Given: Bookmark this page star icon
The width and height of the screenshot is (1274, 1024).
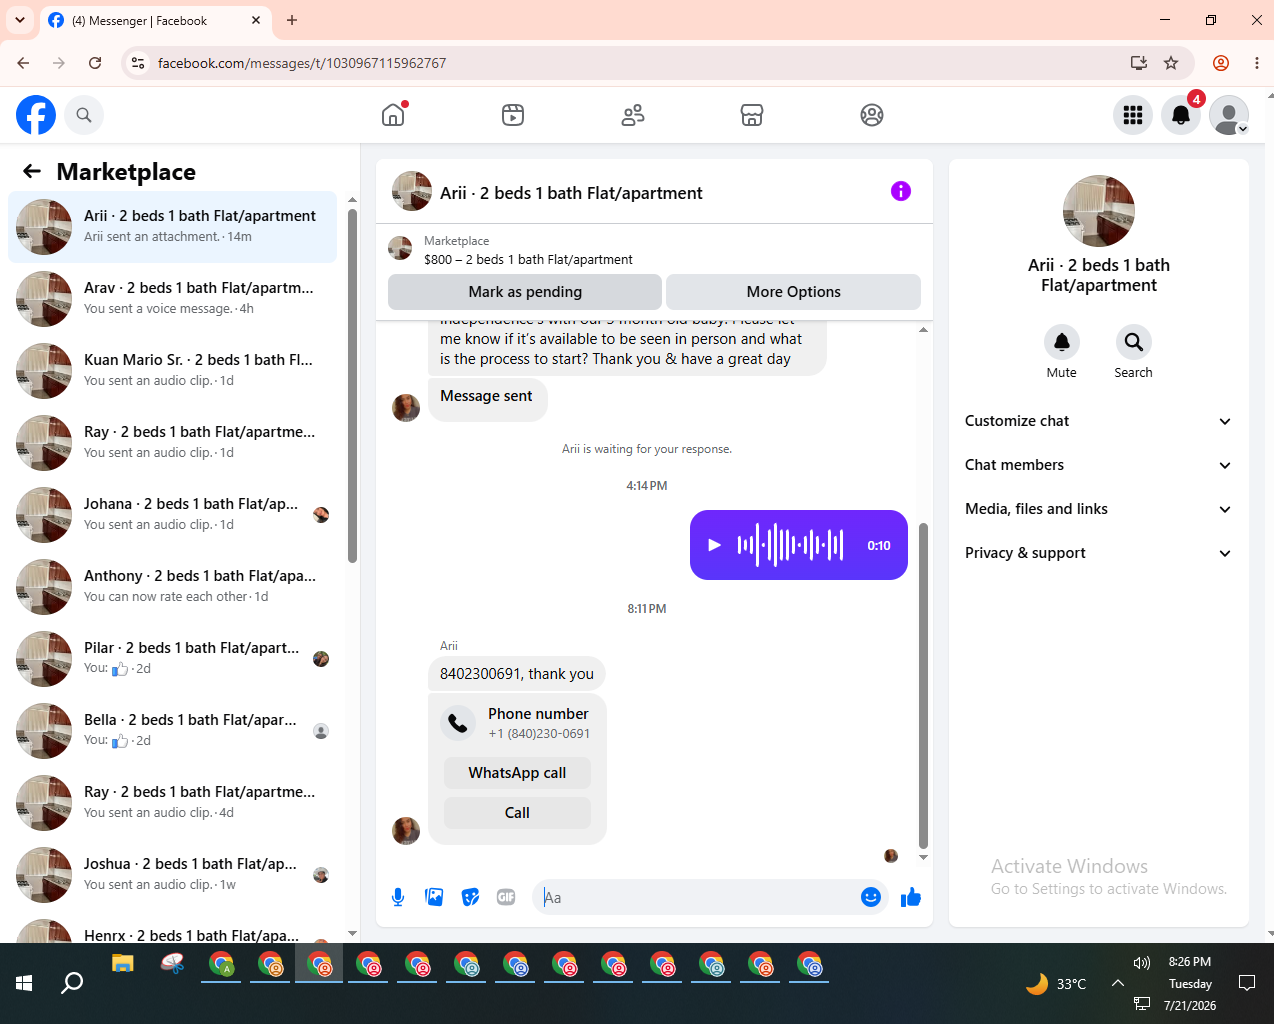Looking at the screenshot, I should coord(1171,63).
